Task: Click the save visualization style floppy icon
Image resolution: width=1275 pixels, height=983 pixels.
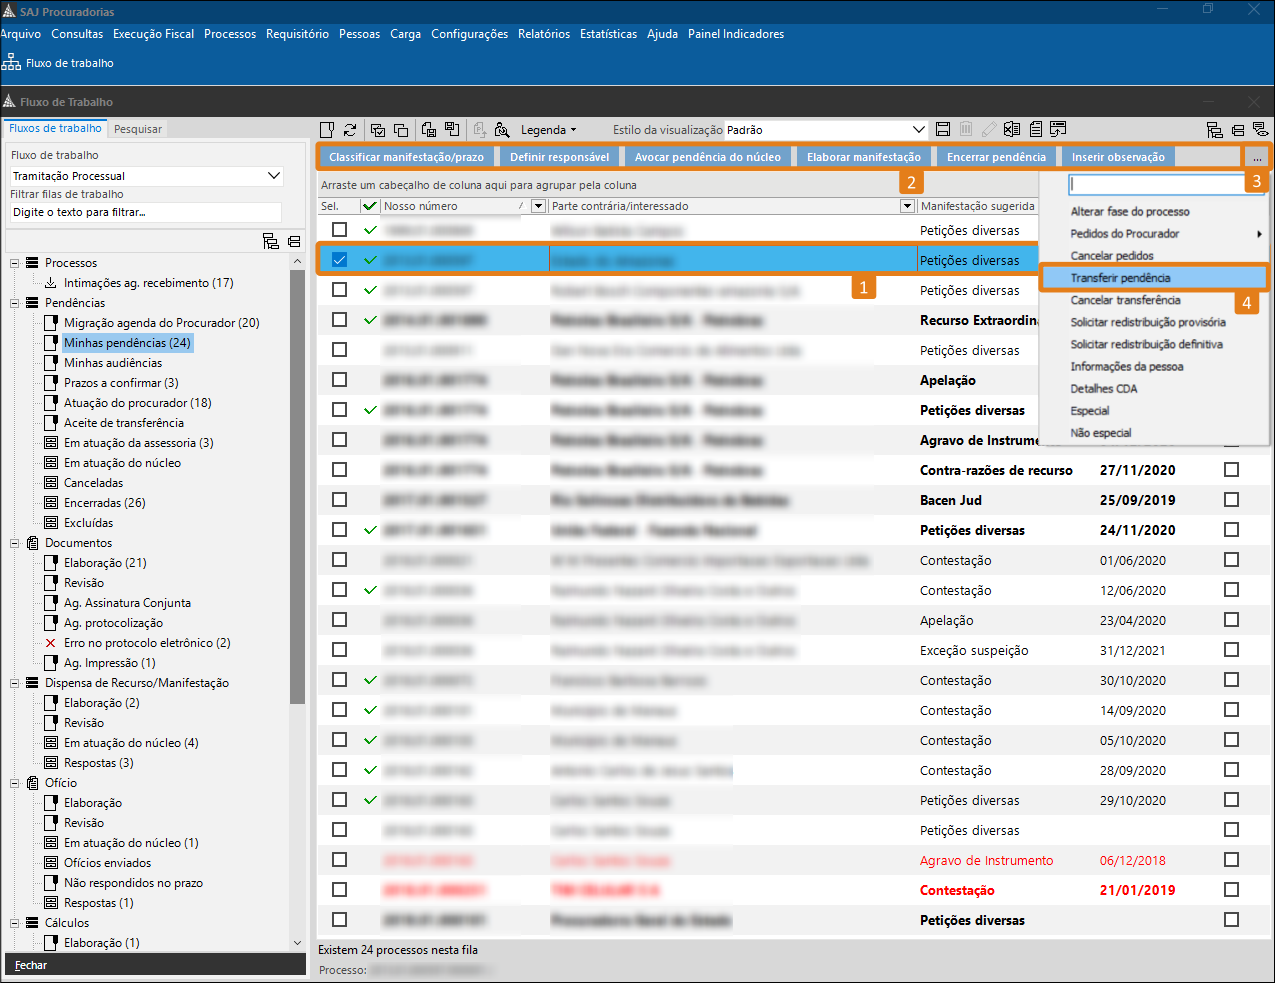Action: pos(942,130)
